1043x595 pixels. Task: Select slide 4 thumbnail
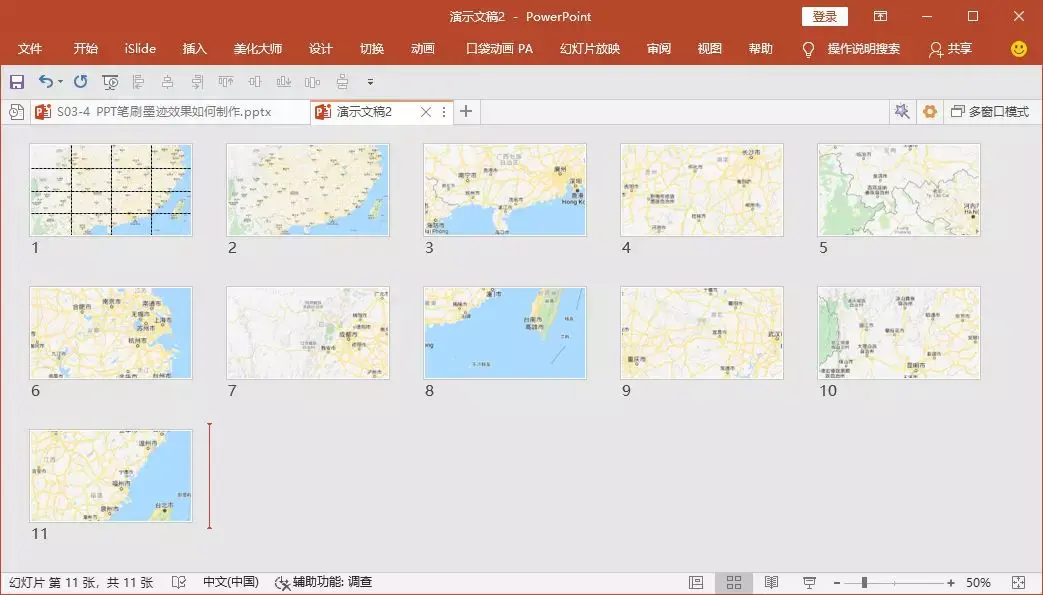pyautogui.click(x=702, y=190)
